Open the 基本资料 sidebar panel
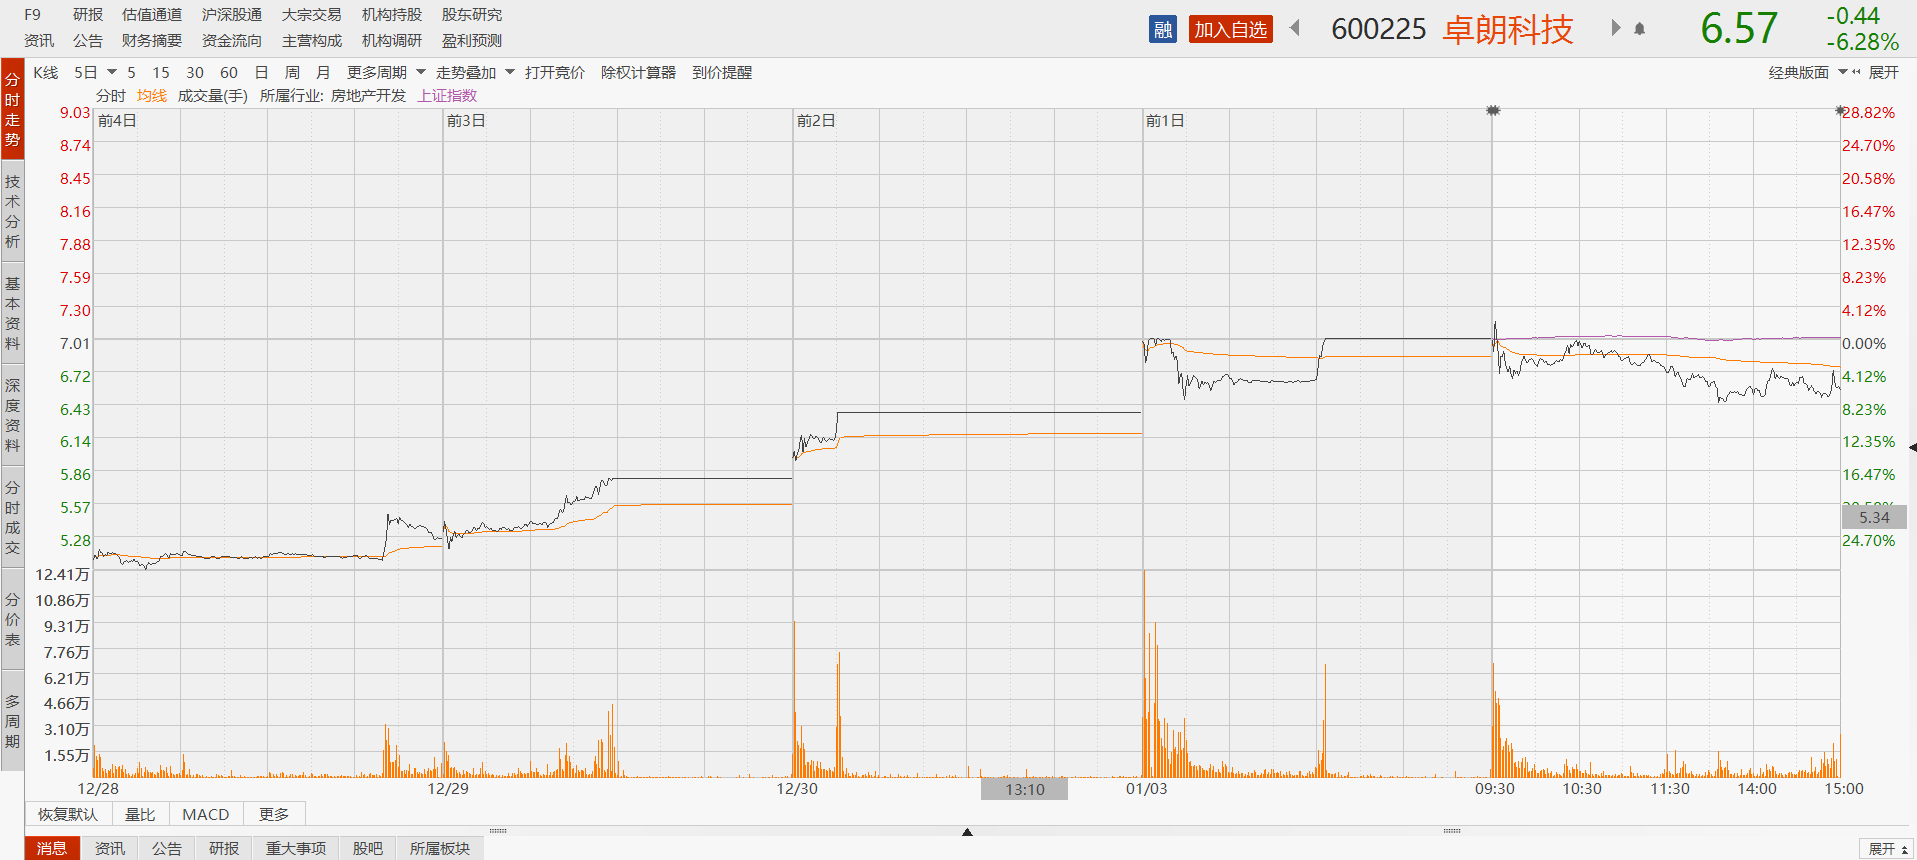 pyautogui.click(x=12, y=313)
